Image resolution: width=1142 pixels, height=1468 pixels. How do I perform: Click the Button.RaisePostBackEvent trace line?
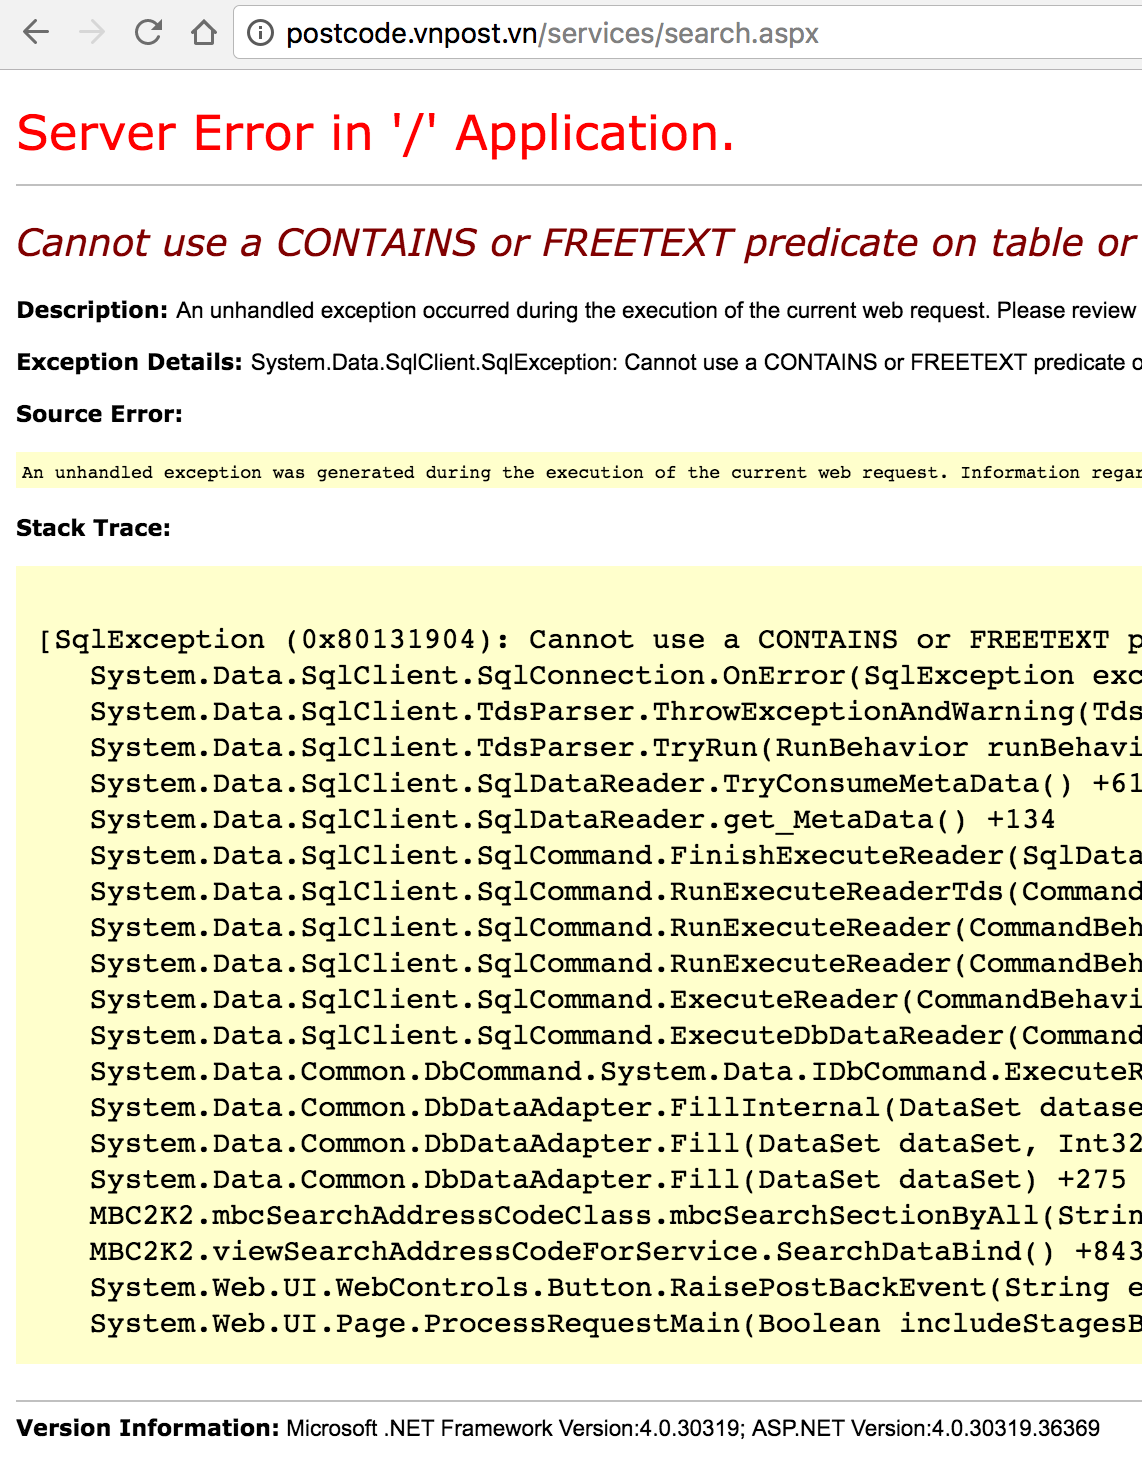[614, 1288]
